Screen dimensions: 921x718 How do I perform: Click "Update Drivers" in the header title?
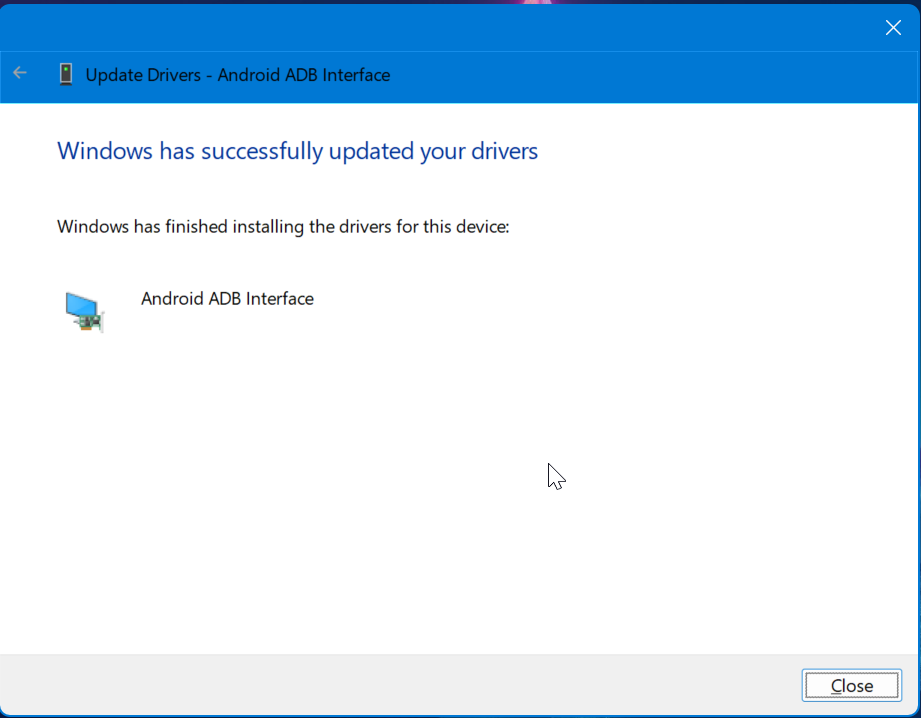pos(145,75)
